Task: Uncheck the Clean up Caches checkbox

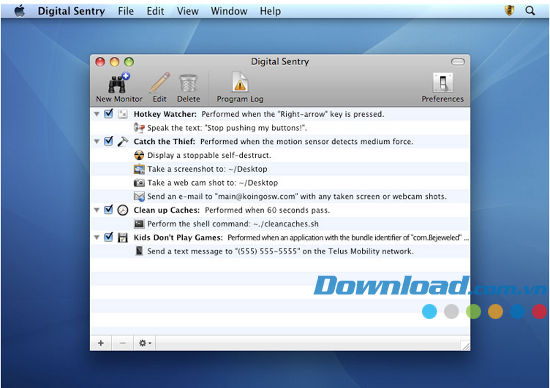Action: 108,210
